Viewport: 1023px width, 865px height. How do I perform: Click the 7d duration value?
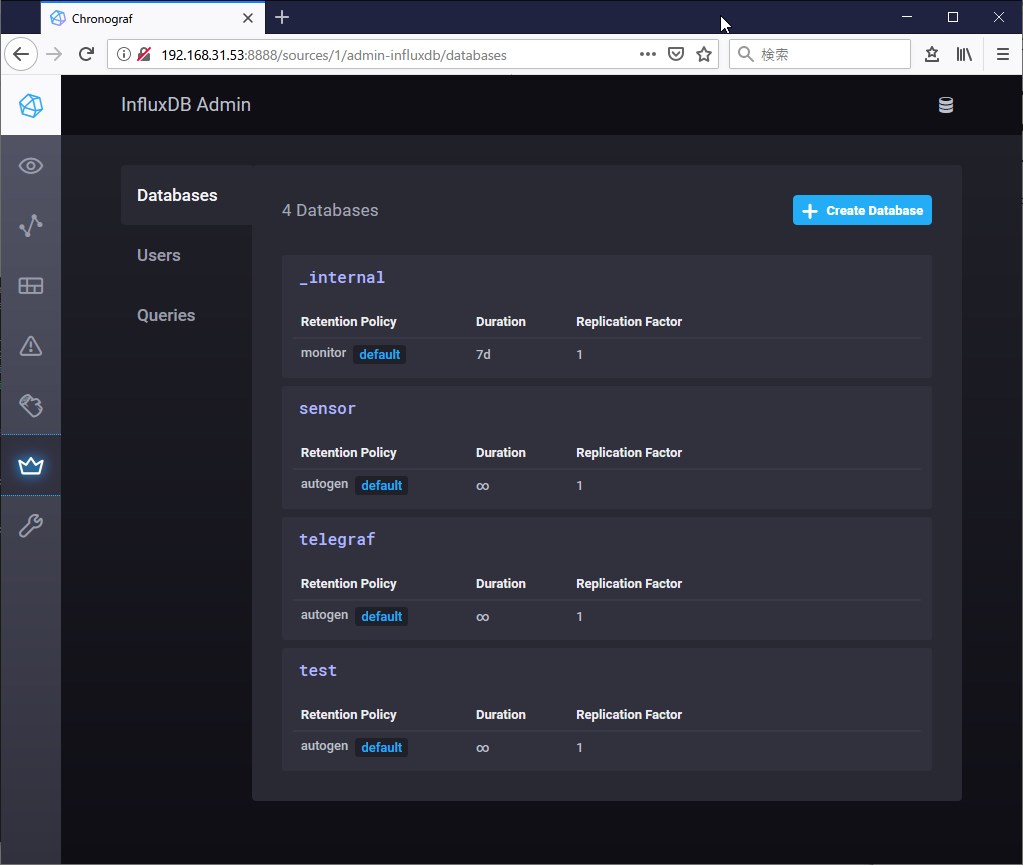[483, 354]
